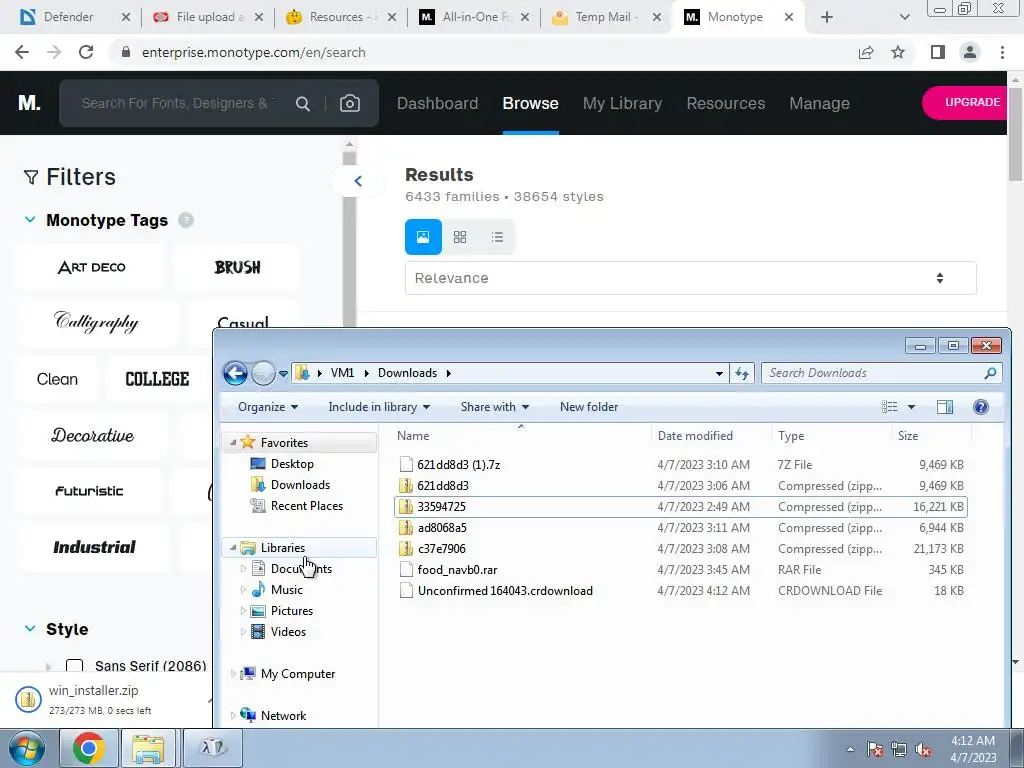Viewport: 1024px width, 768px height.
Task: Click the Explorer back arrow button
Action: pyautogui.click(x=235, y=373)
